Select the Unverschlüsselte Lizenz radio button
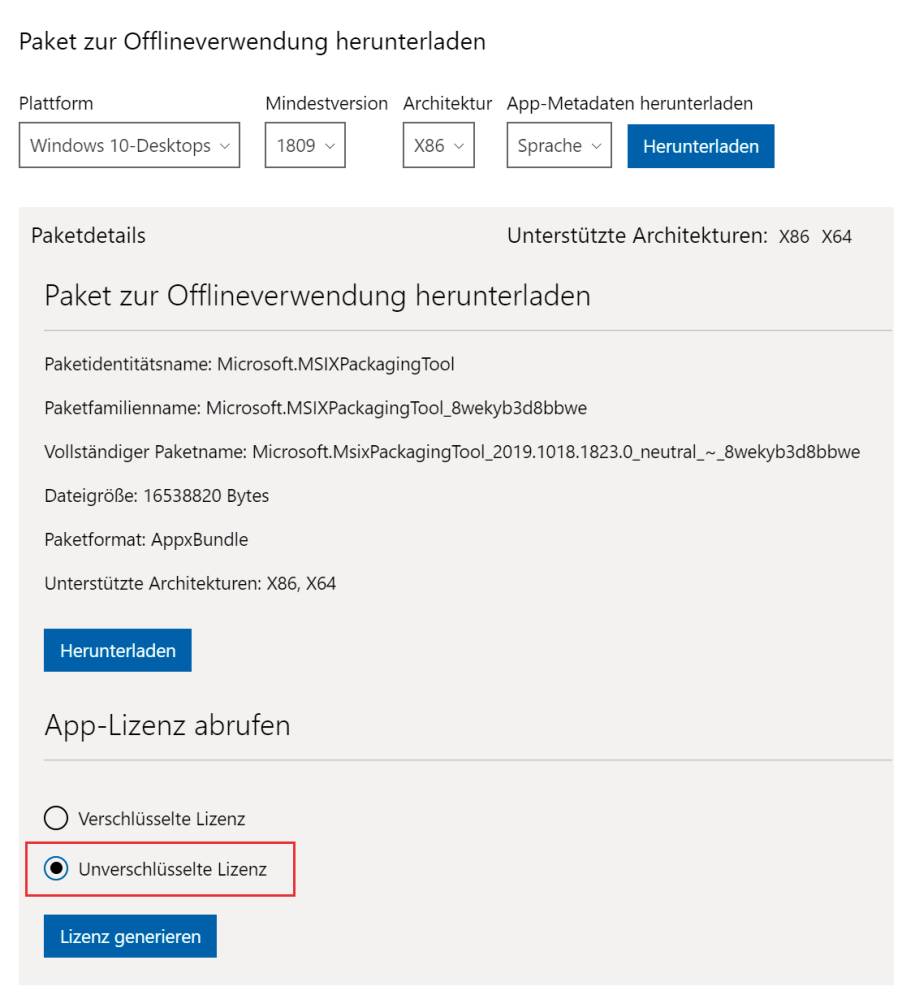The image size is (915, 1008). click(x=56, y=868)
